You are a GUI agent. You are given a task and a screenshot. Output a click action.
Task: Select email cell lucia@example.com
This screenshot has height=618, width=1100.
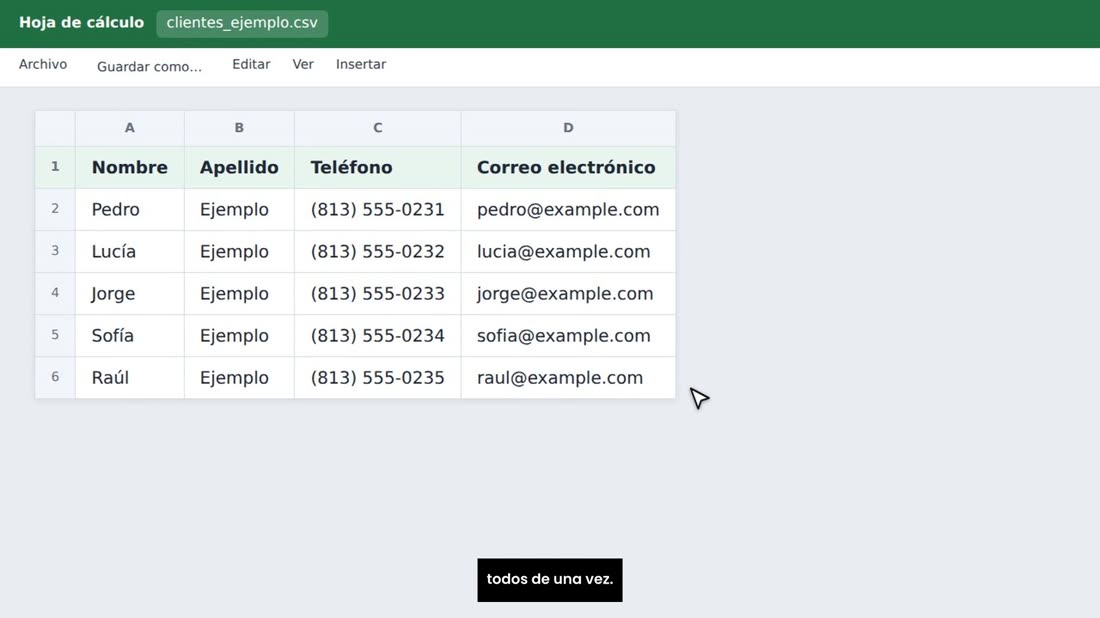568,251
